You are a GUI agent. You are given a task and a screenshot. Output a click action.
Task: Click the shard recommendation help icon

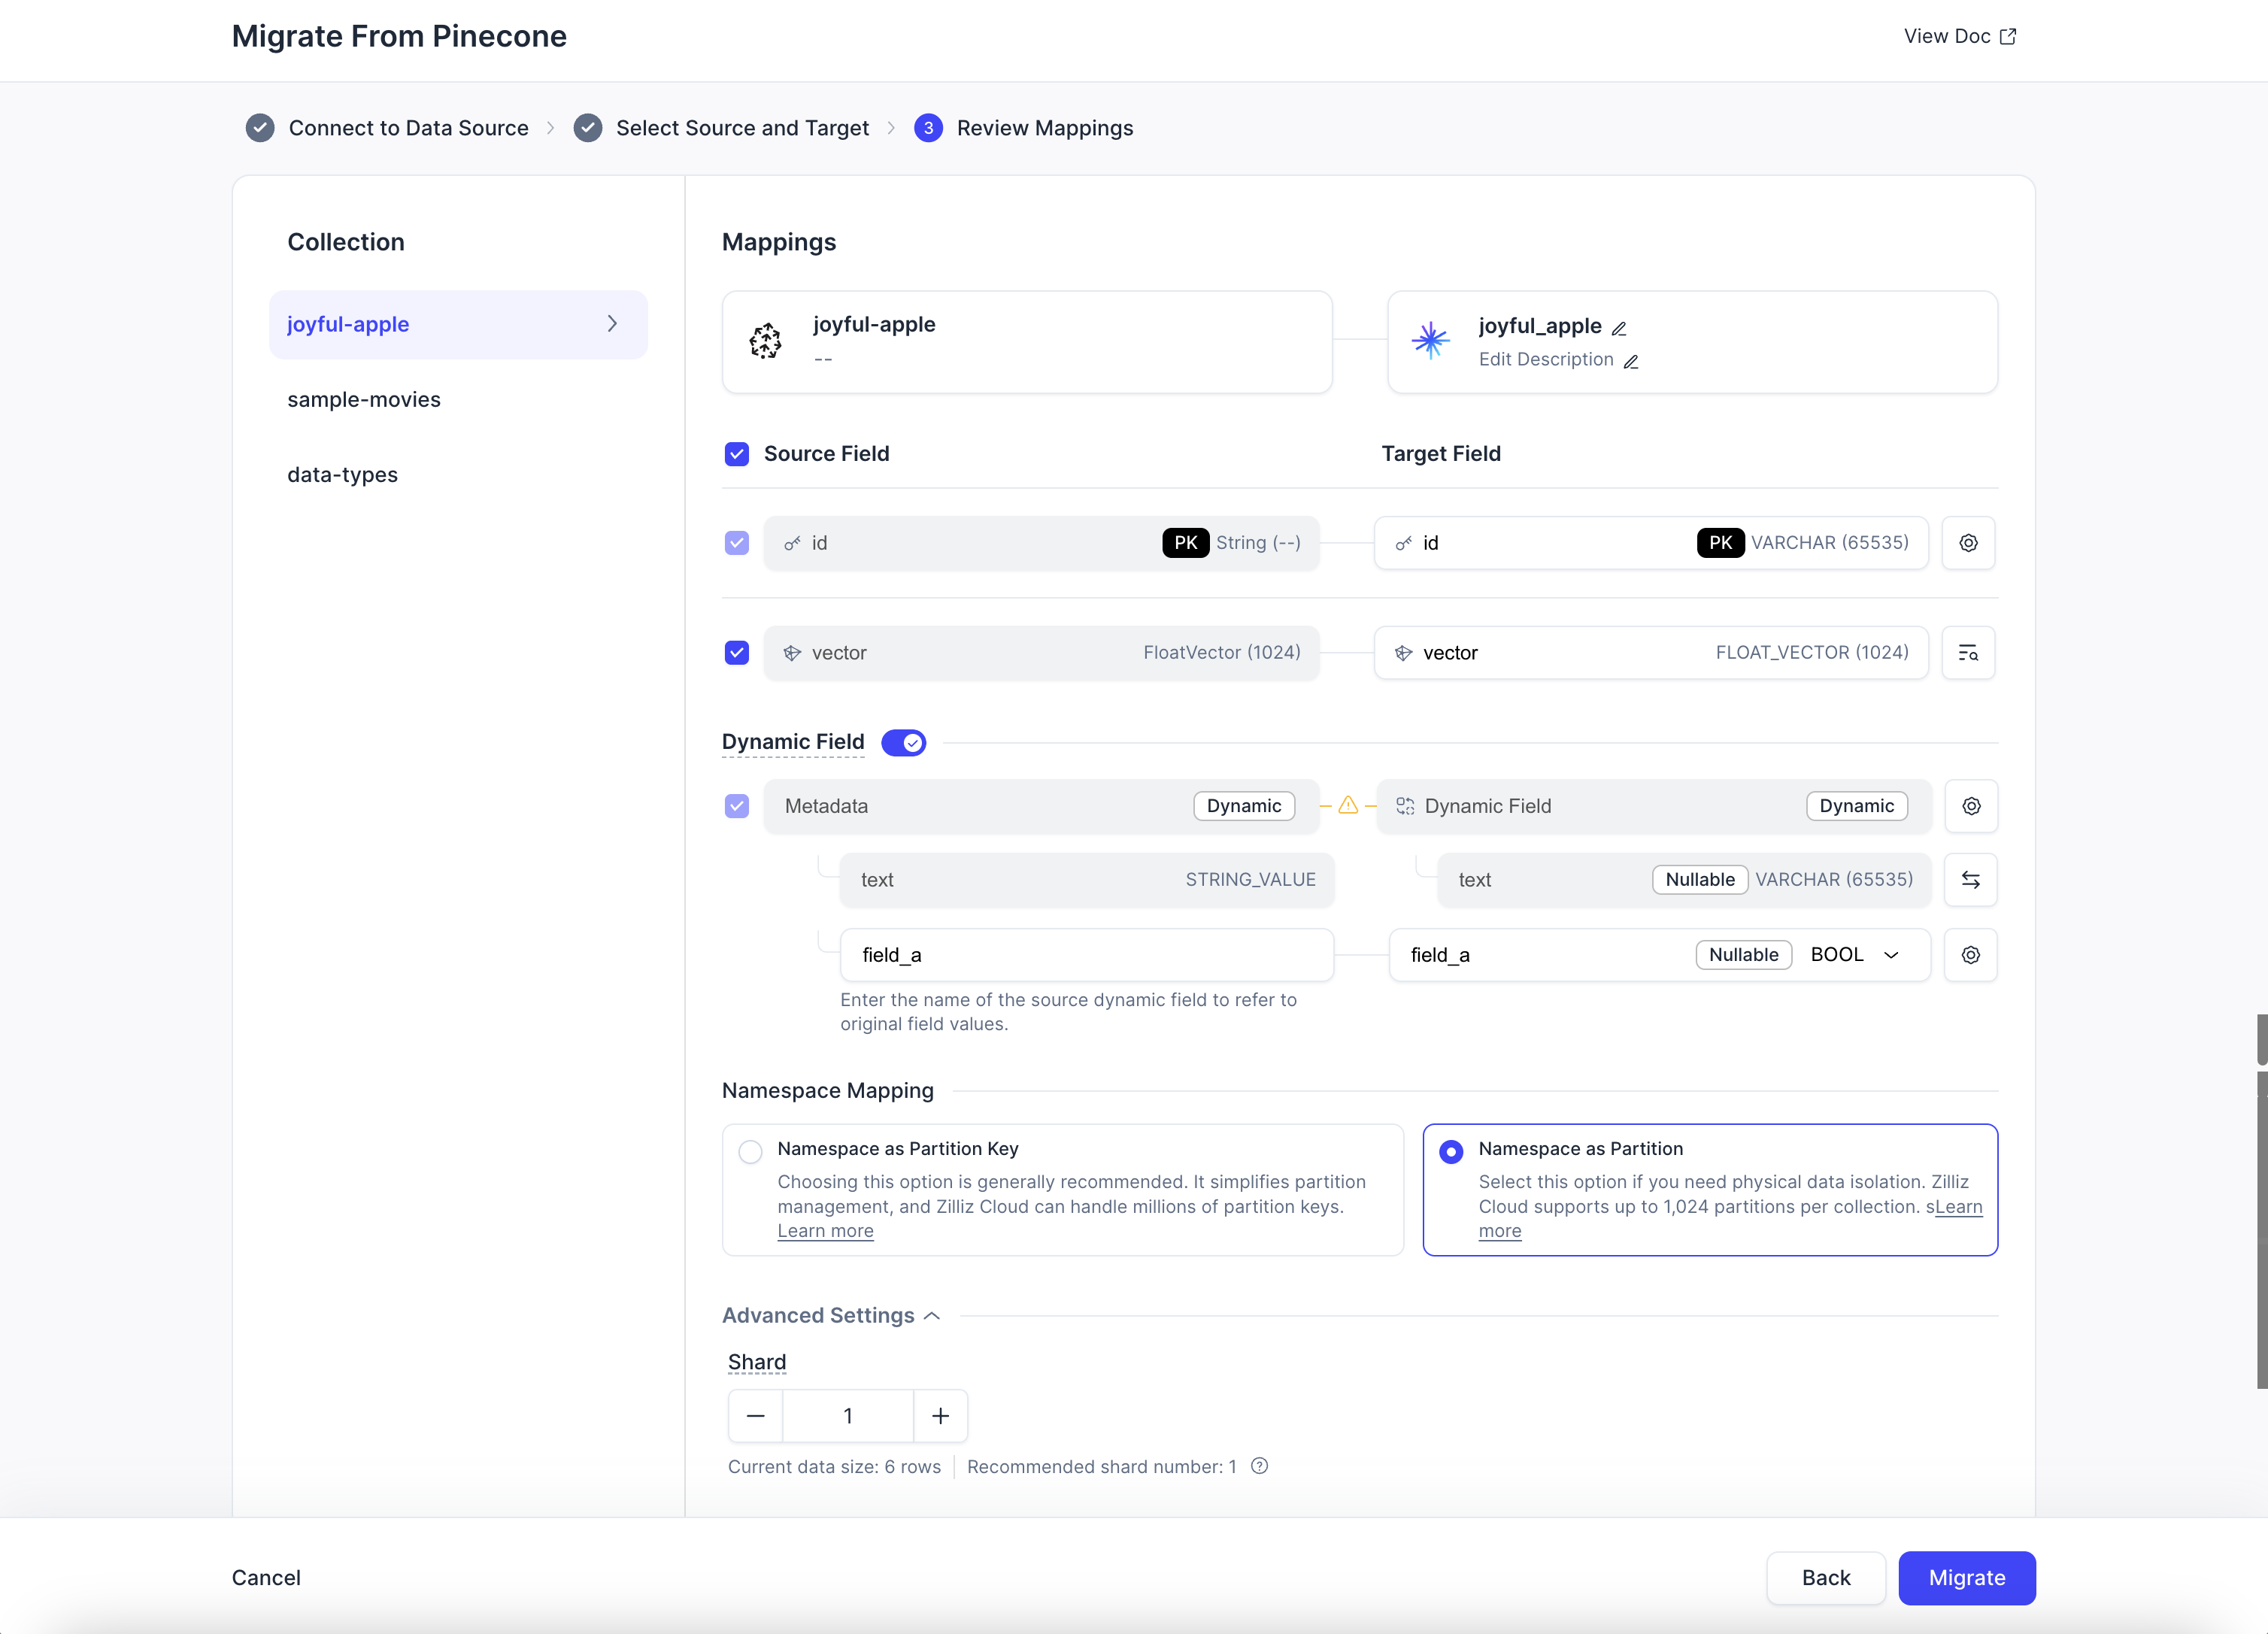pos(1260,1466)
